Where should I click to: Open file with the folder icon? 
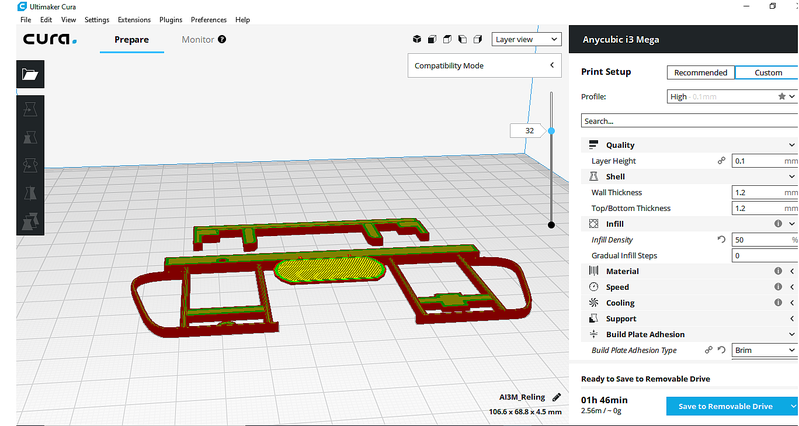pyautogui.click(x=30, y=74)
